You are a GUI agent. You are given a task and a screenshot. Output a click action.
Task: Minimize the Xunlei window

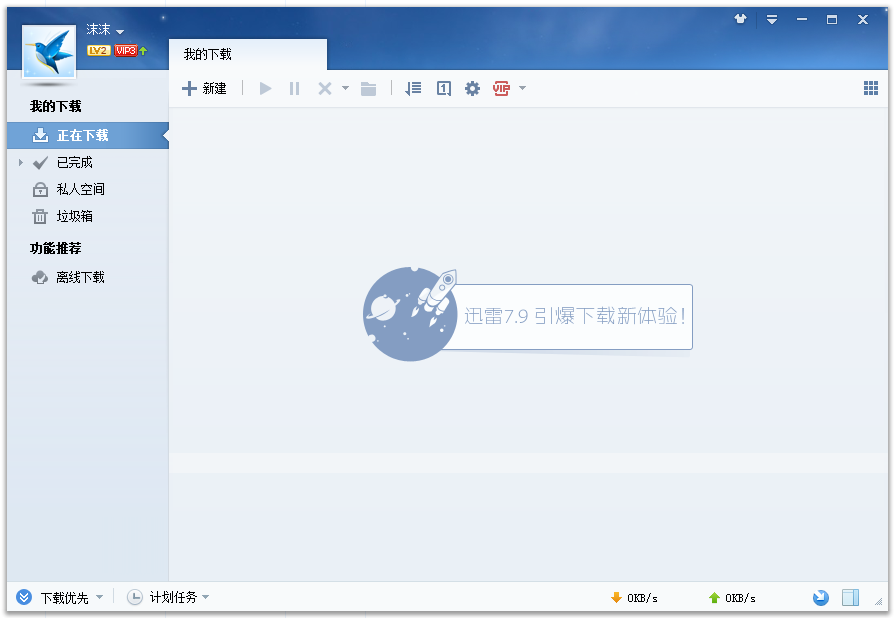pyautogui.click(x=802, y=19)
